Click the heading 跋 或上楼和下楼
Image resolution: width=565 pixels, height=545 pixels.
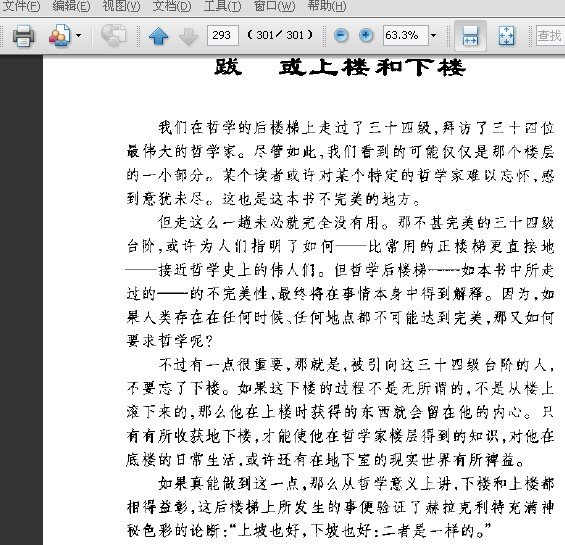[x=340, y=67]
